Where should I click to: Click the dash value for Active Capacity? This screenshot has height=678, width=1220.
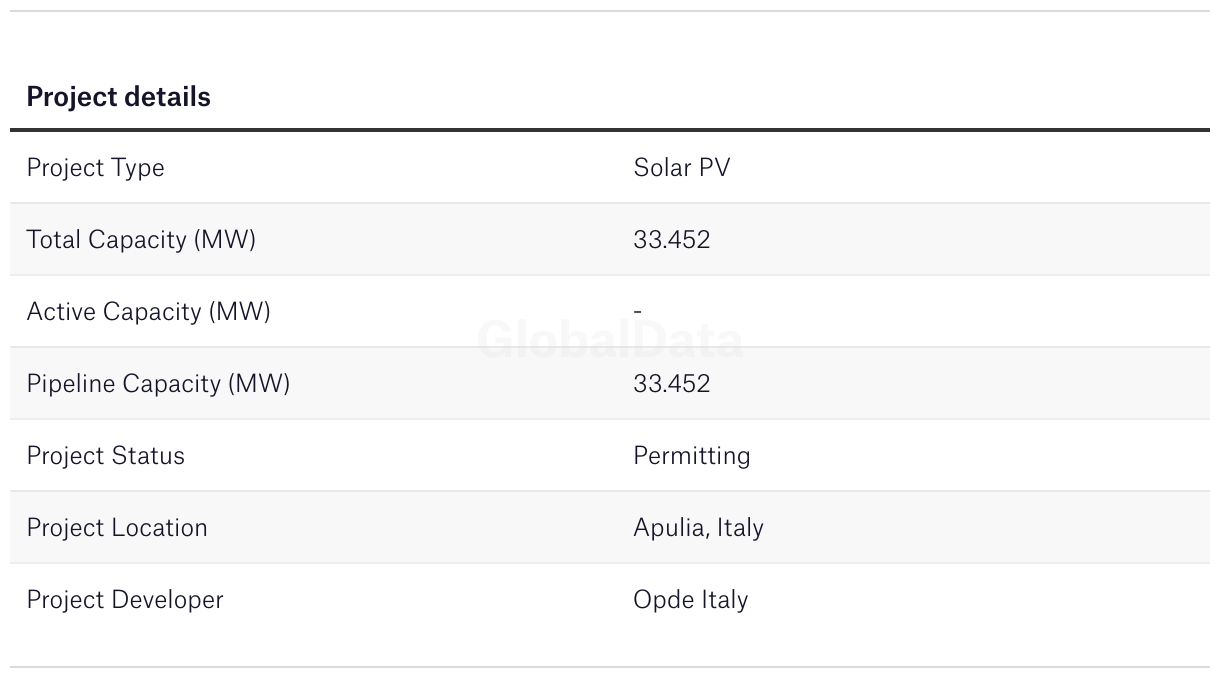(637, 312)
